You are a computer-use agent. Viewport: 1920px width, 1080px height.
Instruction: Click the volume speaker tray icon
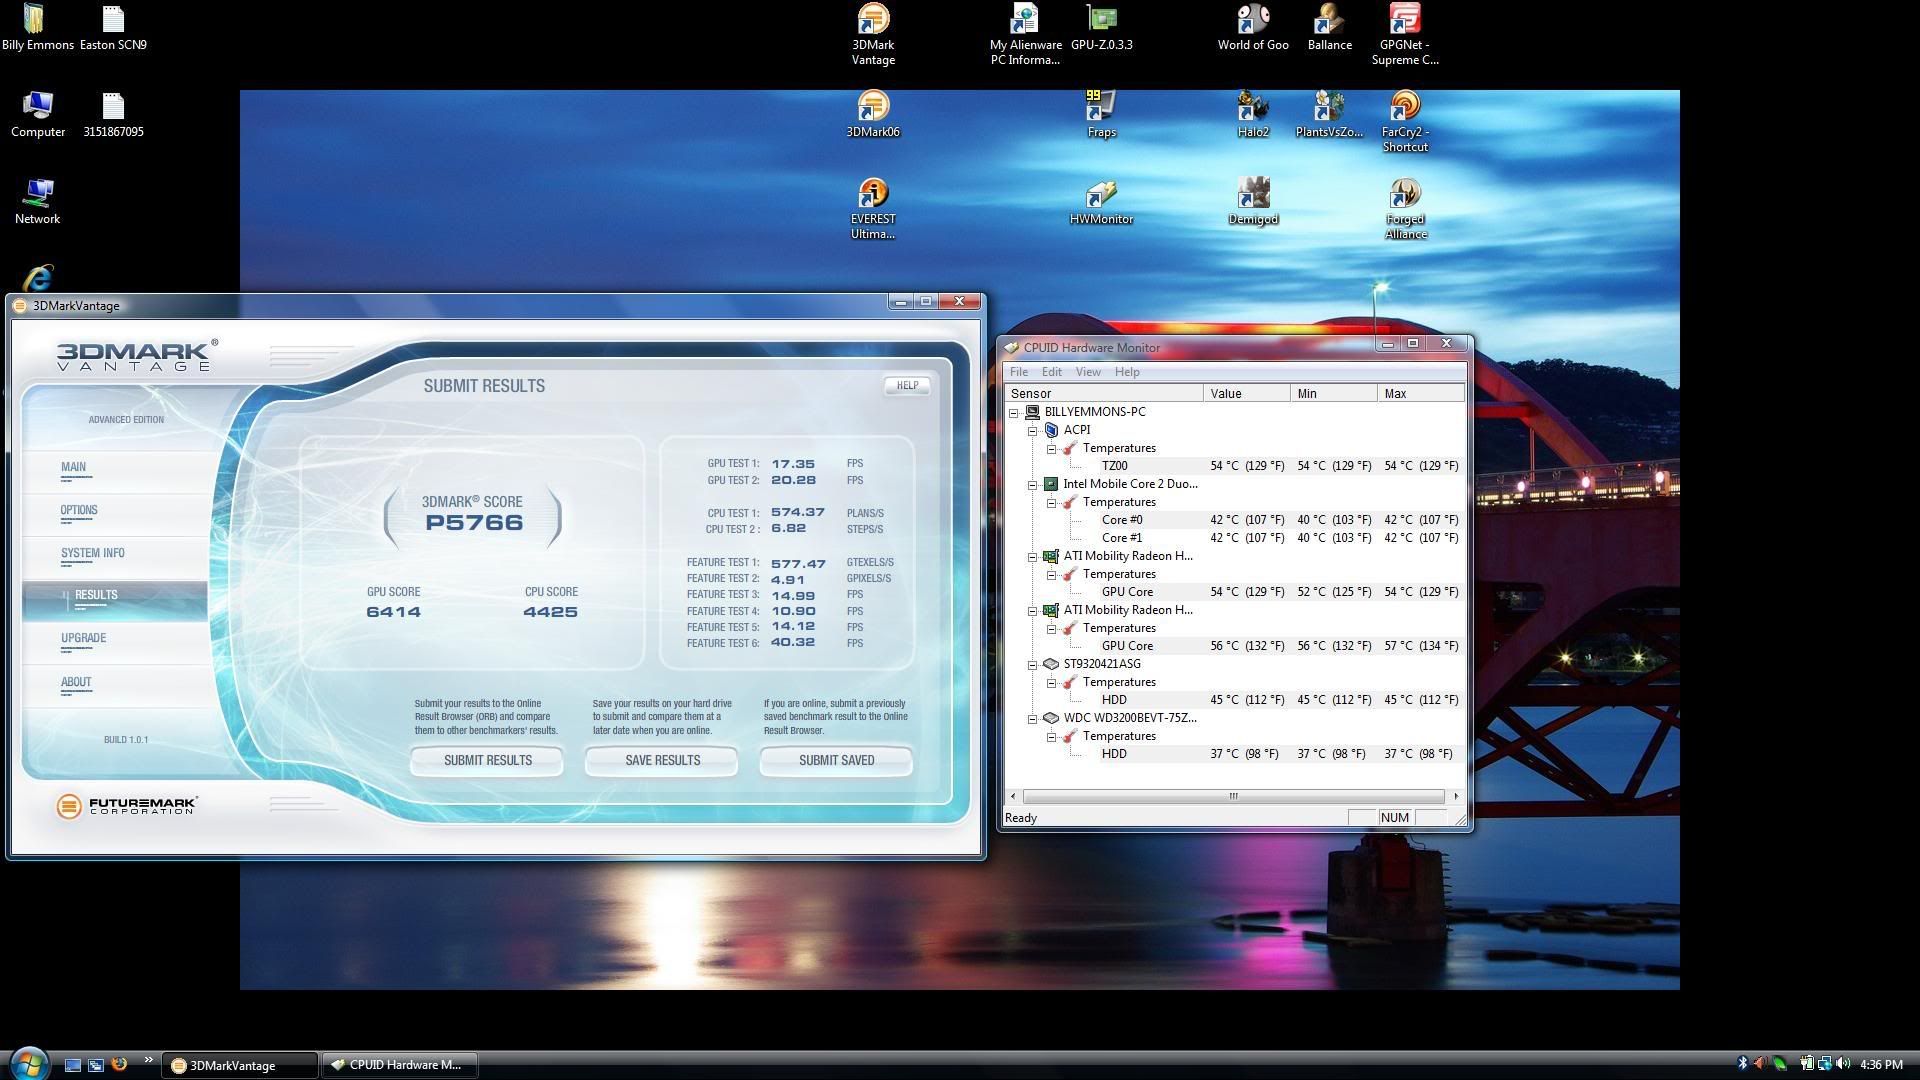tap(1843, 1064)
